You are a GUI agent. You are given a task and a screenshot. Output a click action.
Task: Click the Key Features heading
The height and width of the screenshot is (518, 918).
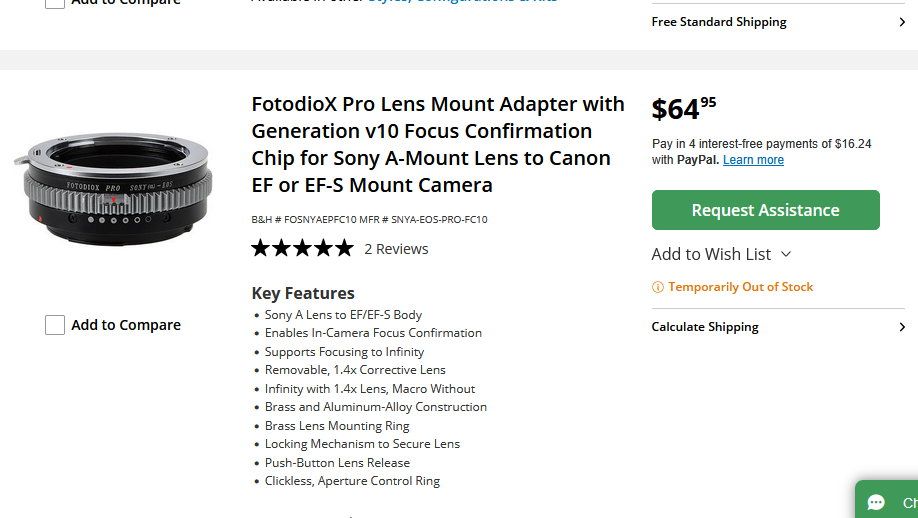coord(303,293)
